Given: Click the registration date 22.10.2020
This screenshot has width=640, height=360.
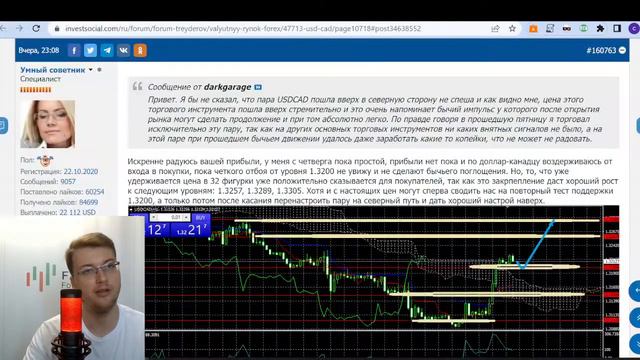Looking at the screenshot, I should click(x=80, y=171).
